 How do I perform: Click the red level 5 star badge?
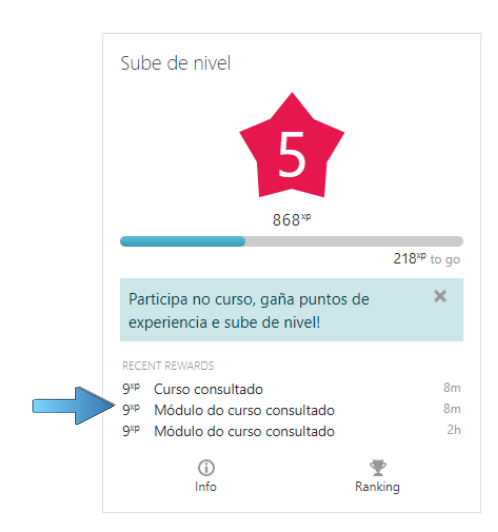[x=292, y=145]
